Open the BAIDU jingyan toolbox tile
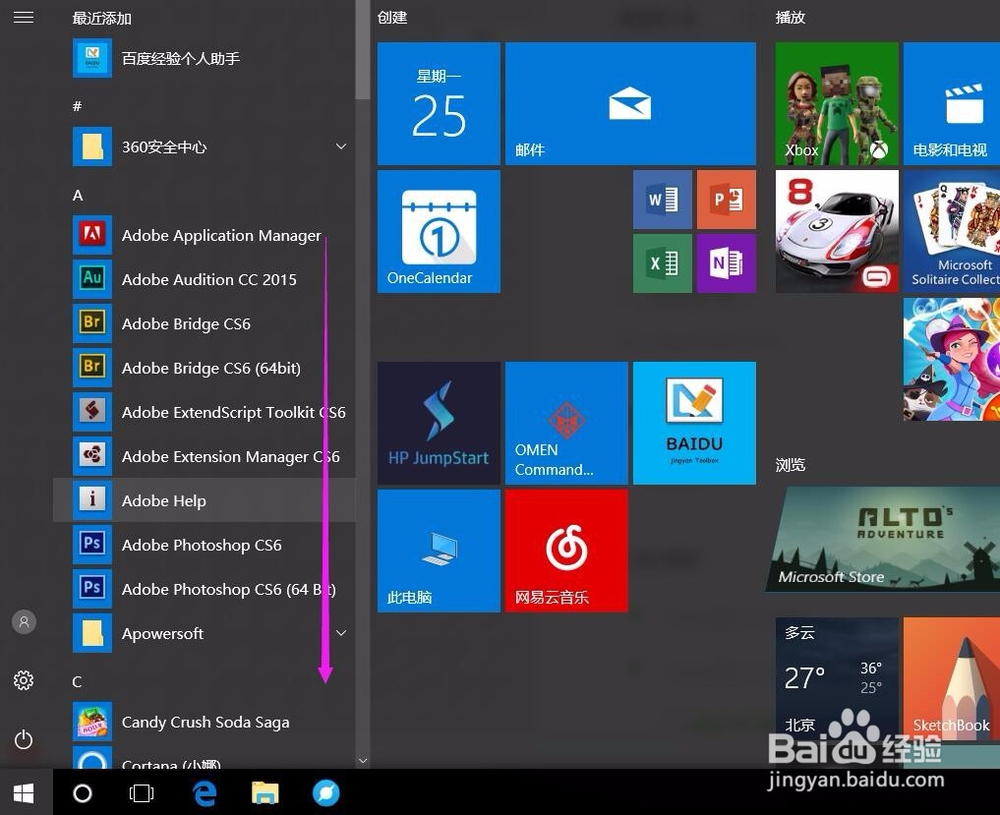 695,423
